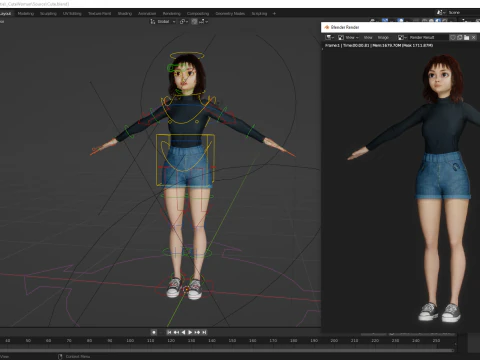The width and height of the screenshot is (480, 360).
Task: Jump to the next keyframe
Action: pos(197,332)
